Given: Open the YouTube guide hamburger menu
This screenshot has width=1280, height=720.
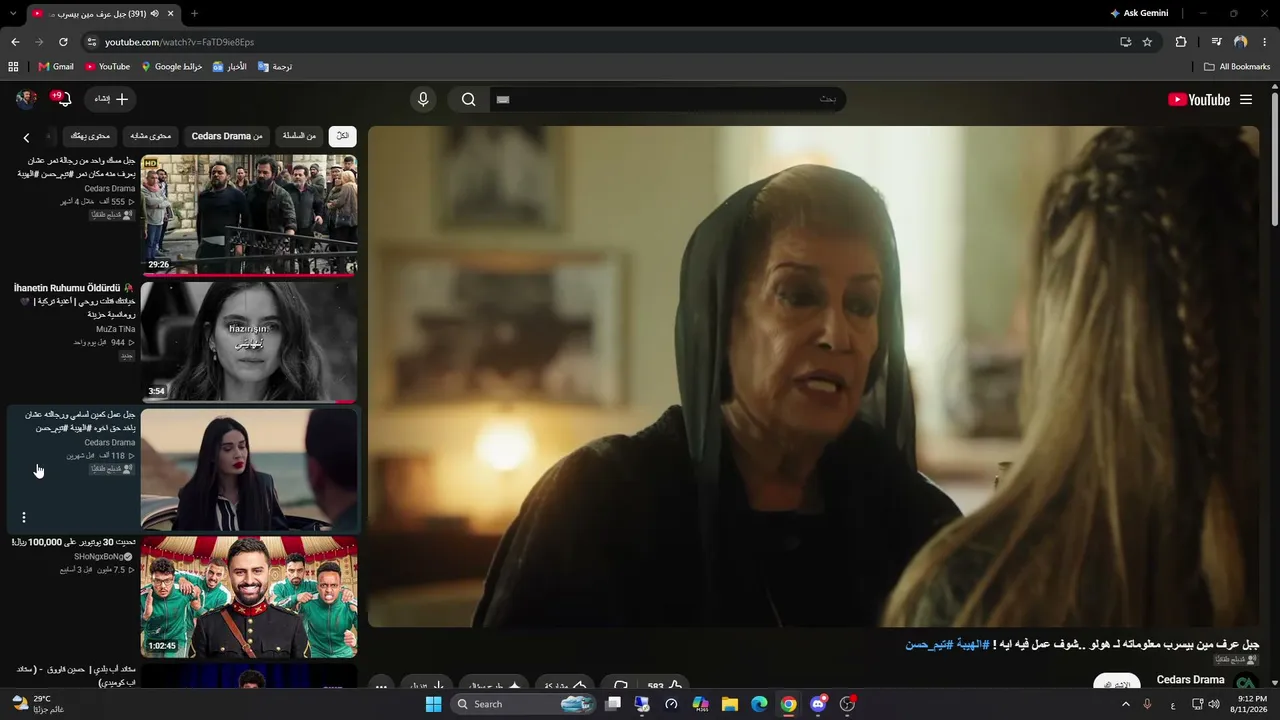Looking at the screenshot, I should tap(1246, 99).
